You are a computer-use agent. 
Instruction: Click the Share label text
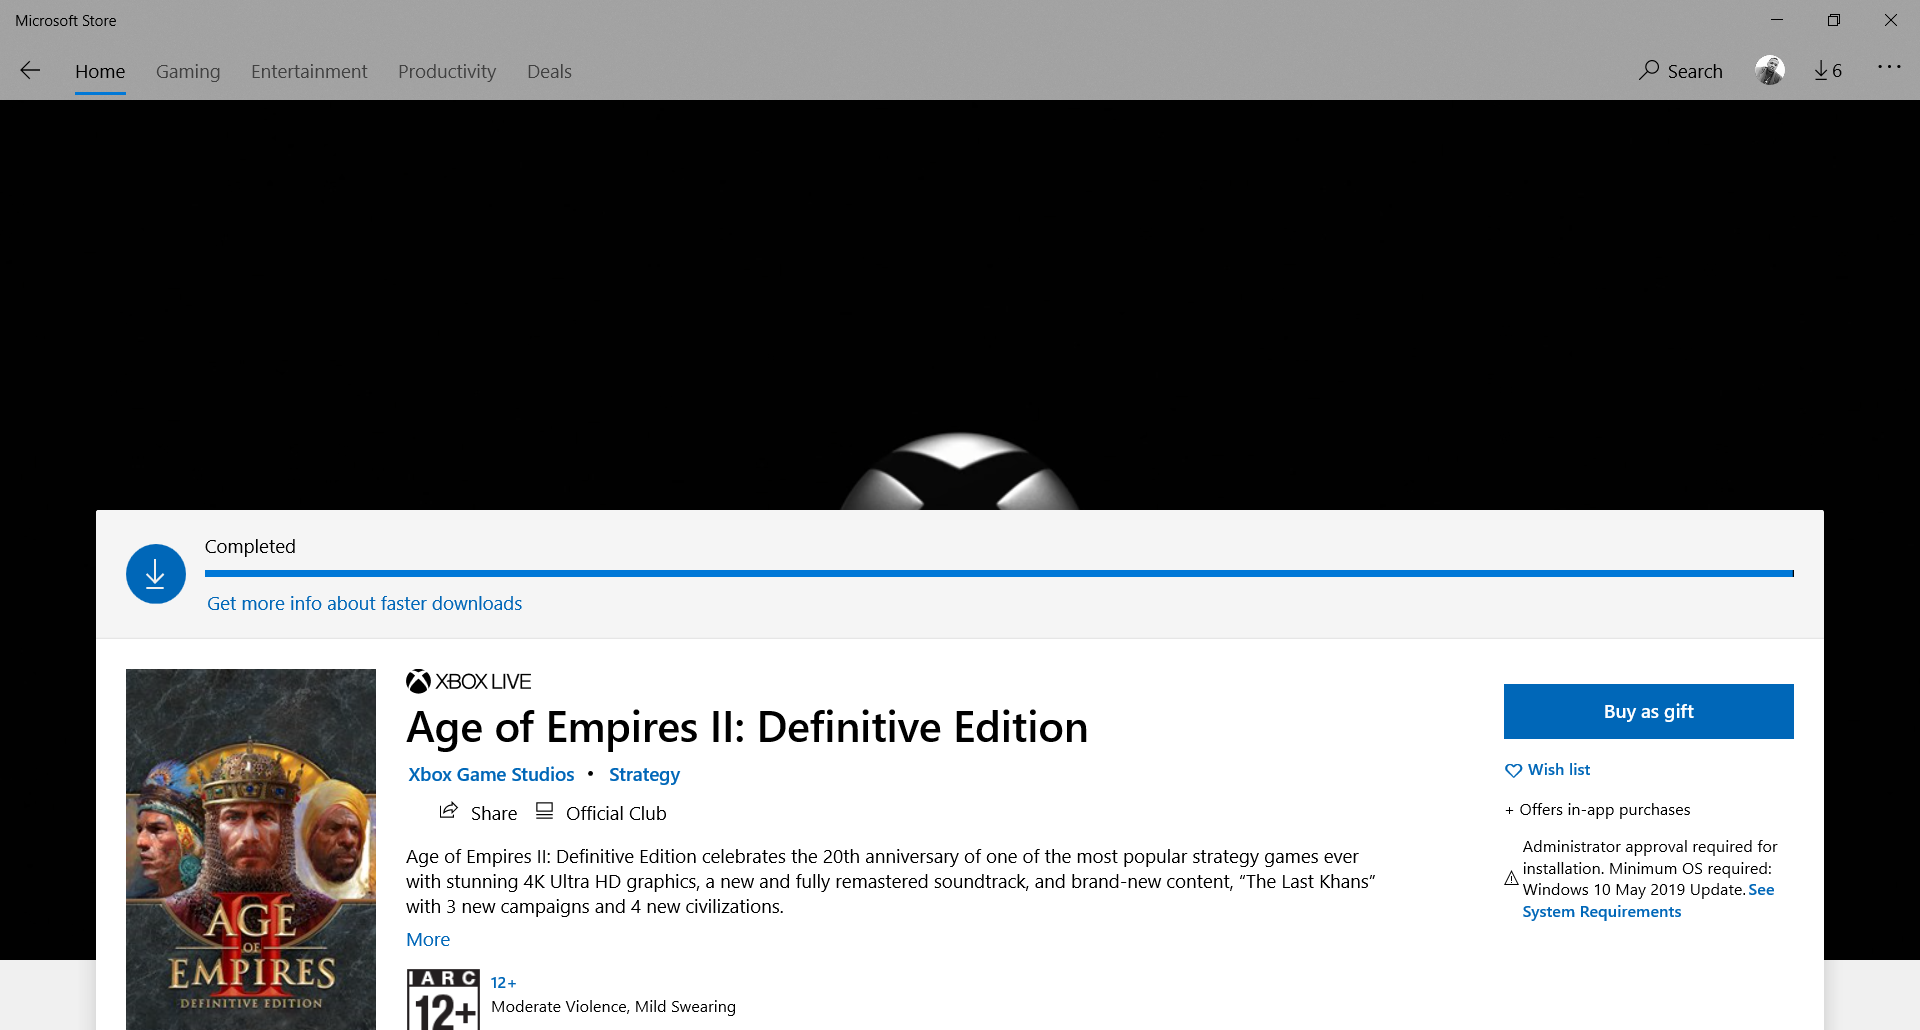coord(494,813)
